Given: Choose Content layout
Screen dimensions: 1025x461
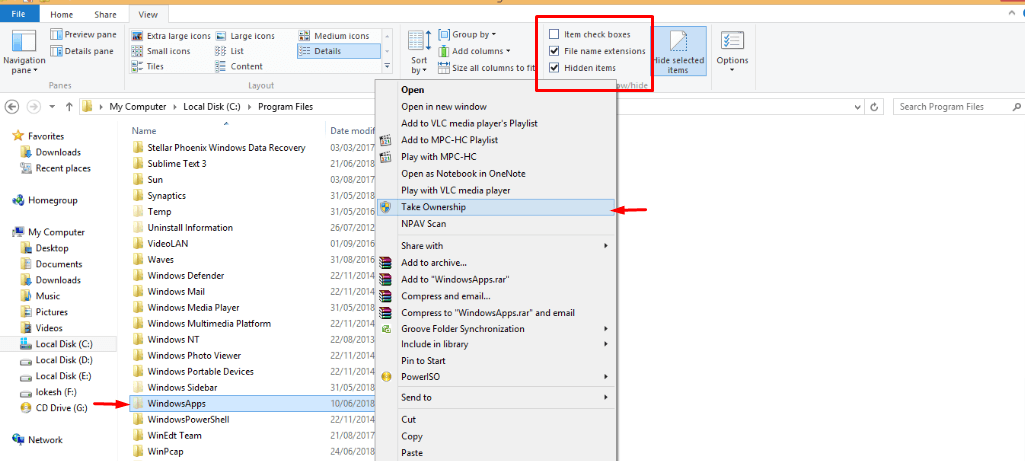Looking at the screenshot, I should [239, 66].
